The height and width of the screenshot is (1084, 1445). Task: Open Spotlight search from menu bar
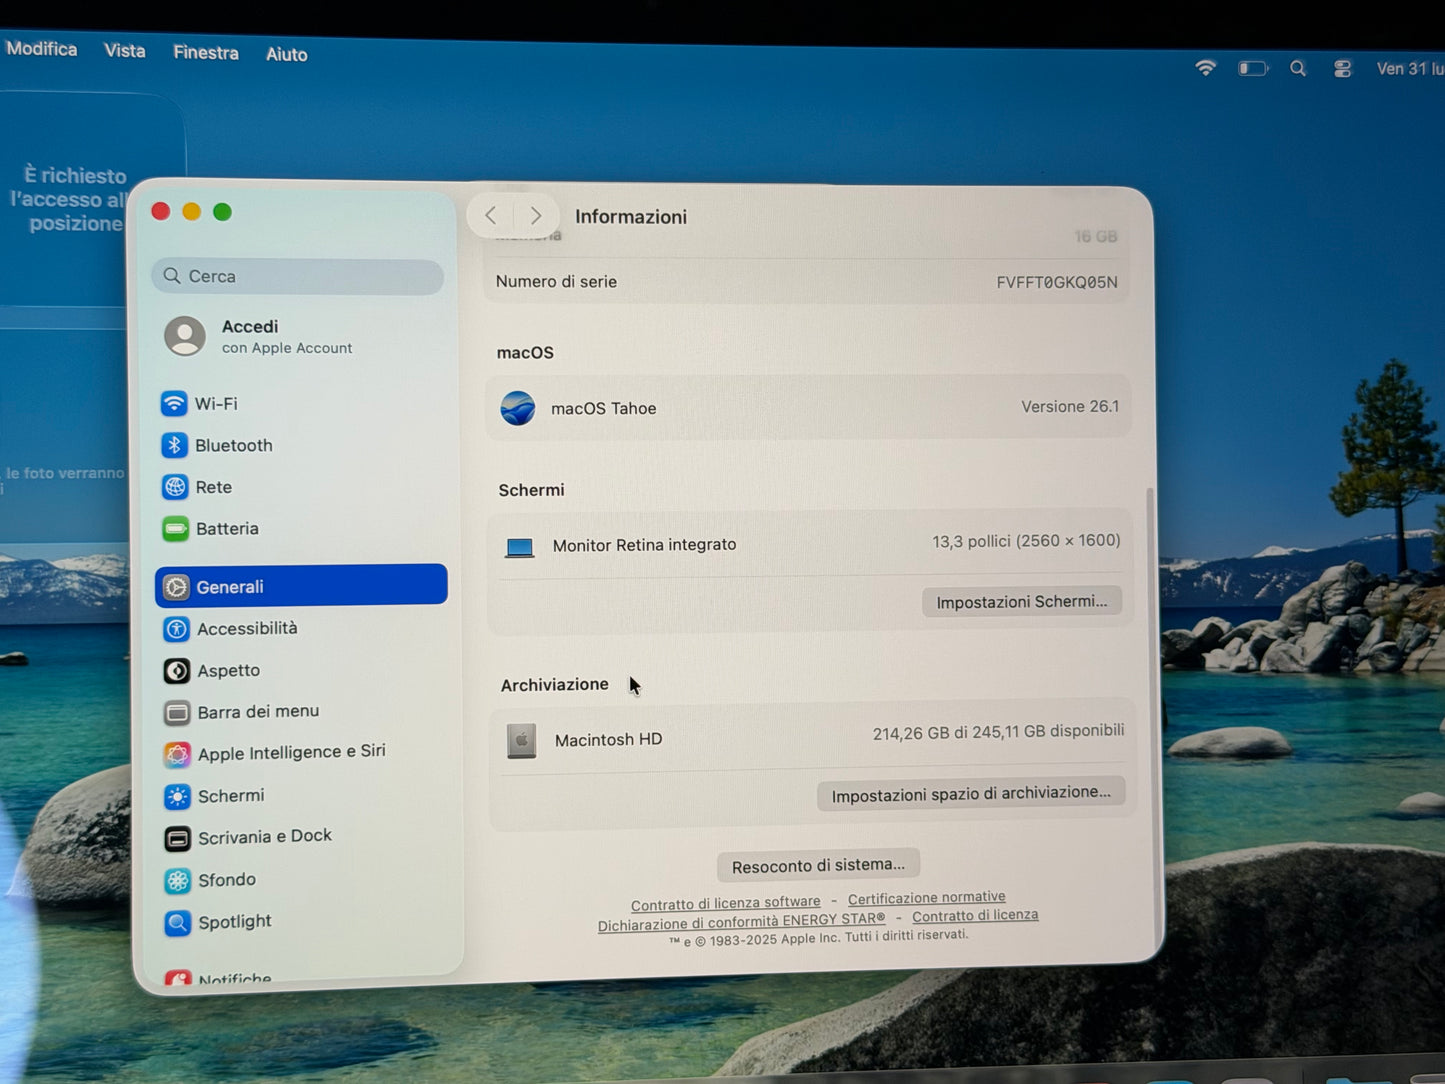pyautogui.click(x=1298, y=68)
